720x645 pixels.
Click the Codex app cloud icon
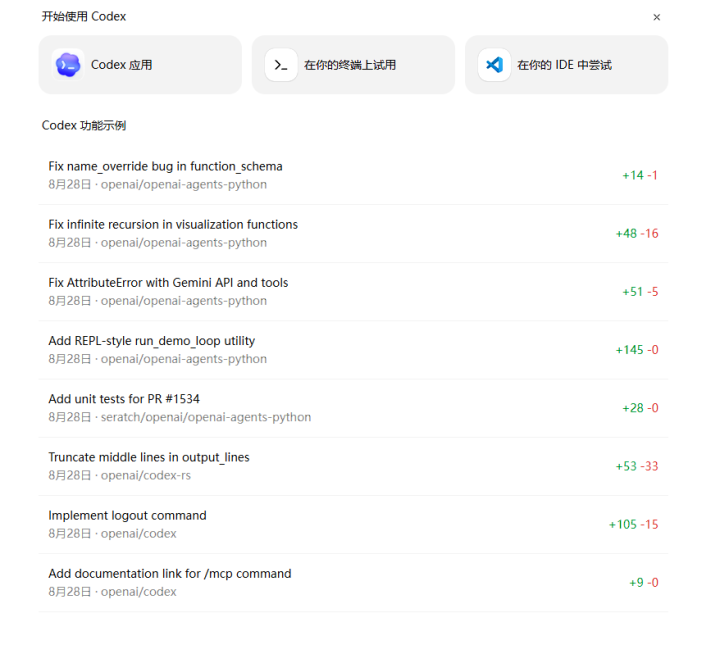68,65
